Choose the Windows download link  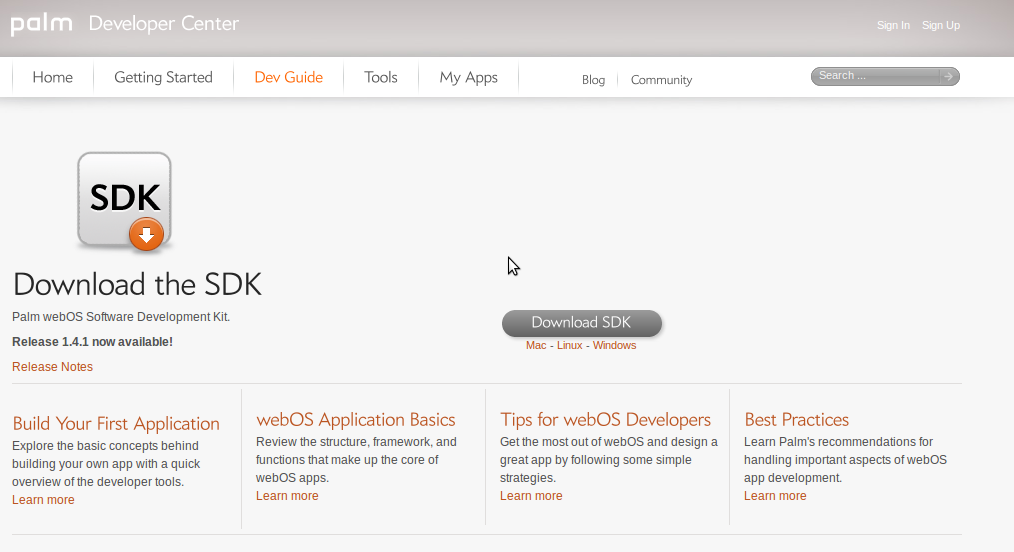614,345
